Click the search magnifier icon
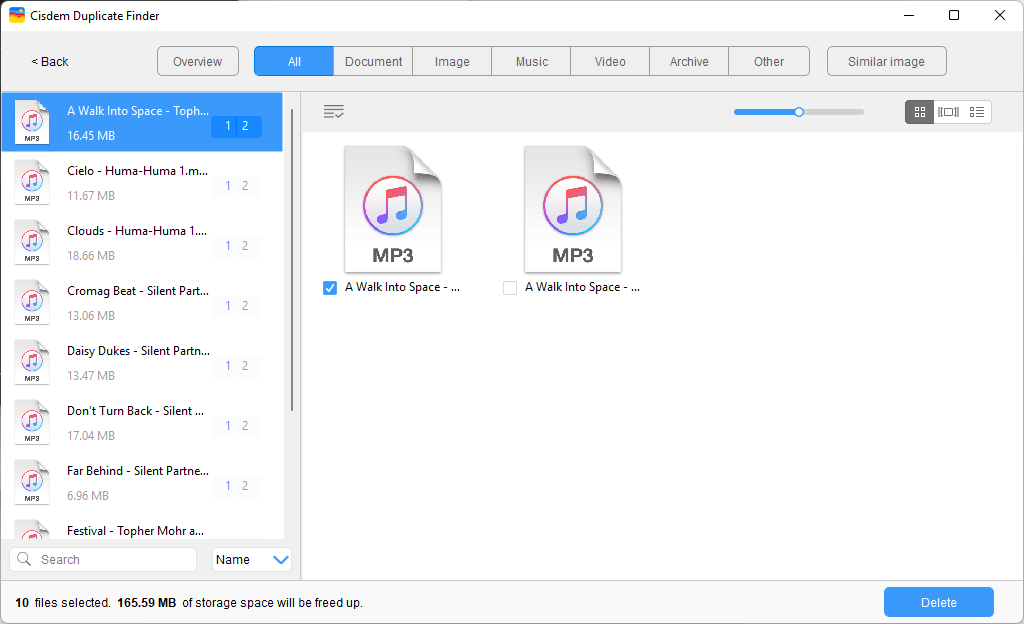The height and width of the screenshot is (624, 1024). click(x=24, y=559)
